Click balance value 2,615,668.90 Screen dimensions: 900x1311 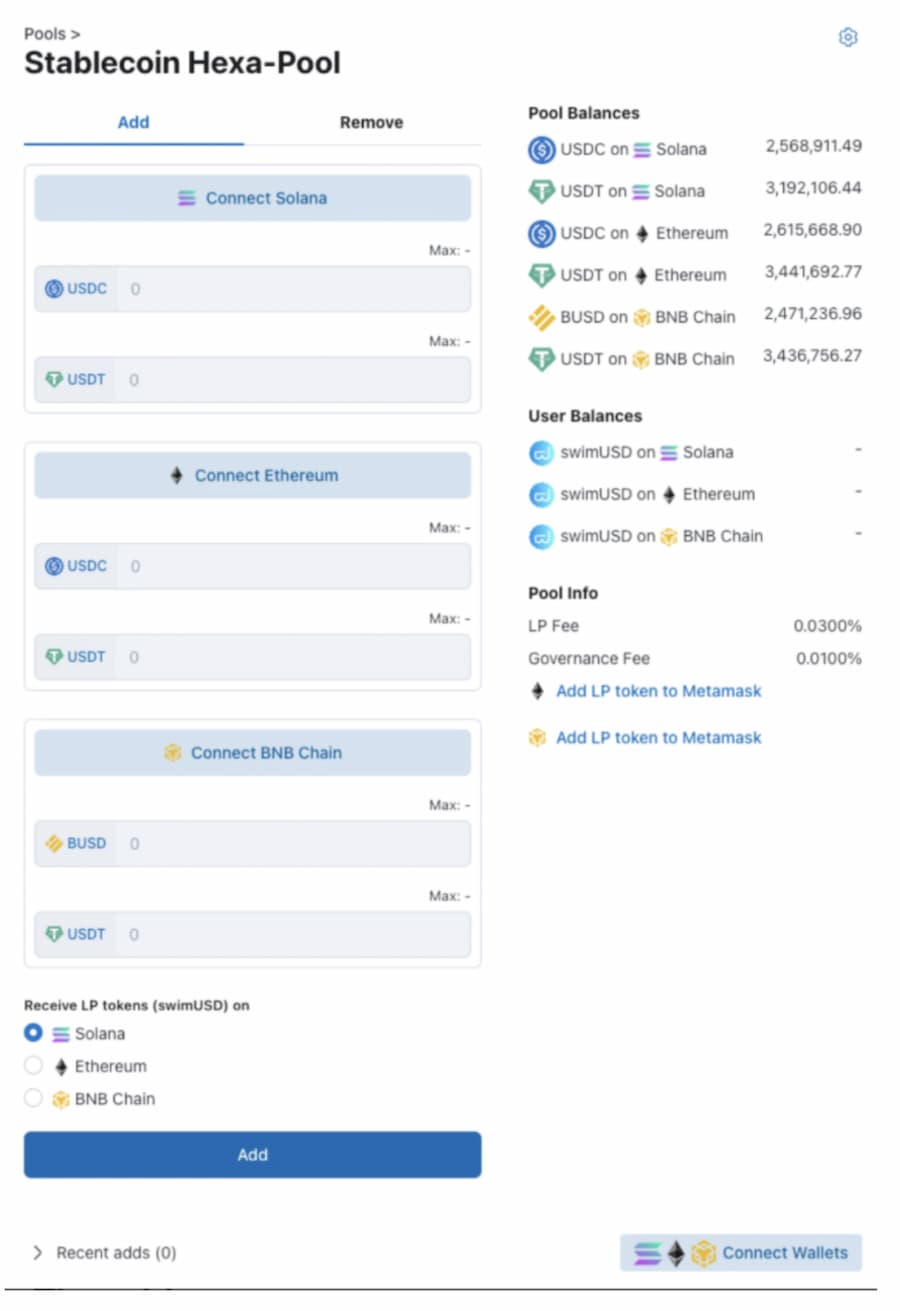click(x=812, y=230)
